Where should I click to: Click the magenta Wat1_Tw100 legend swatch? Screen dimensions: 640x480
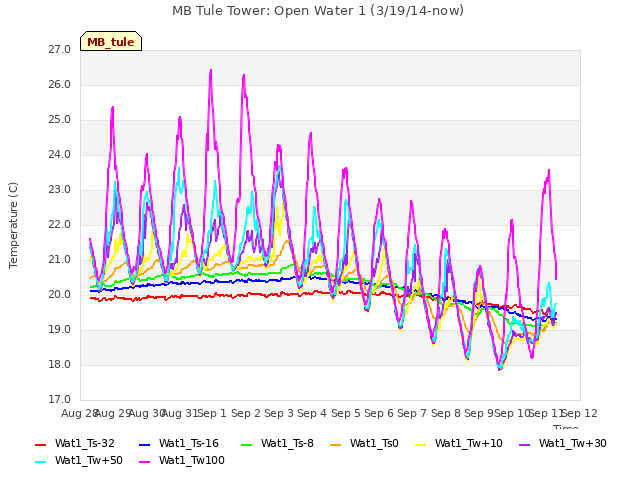pyautogui.click(x=145, y=462)
